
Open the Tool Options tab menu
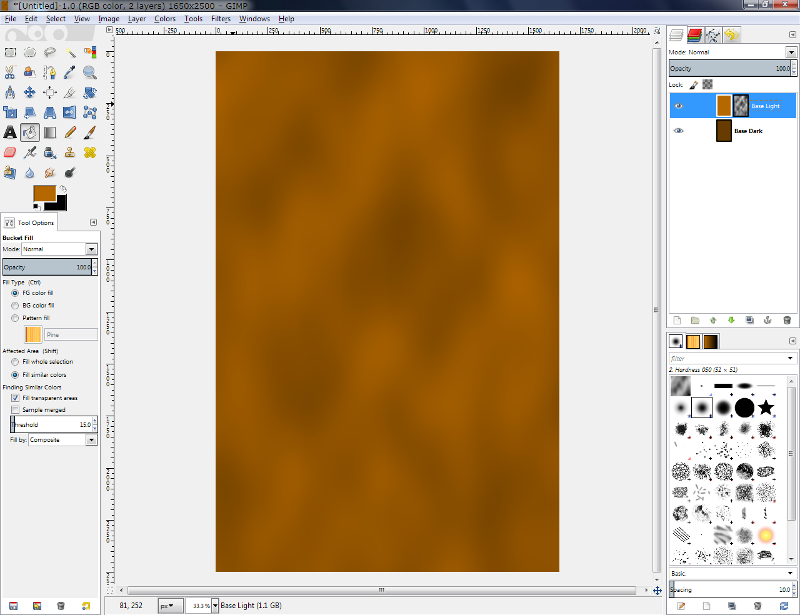point(93,222)
